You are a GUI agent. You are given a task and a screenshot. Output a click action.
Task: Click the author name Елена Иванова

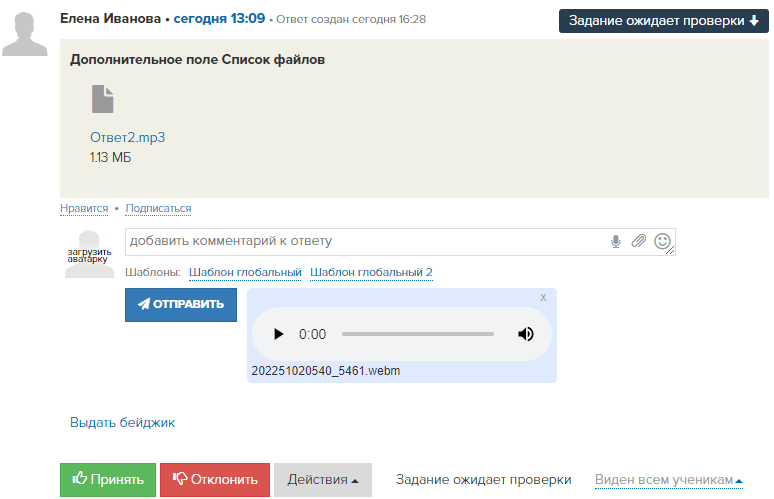coord(111,19)
